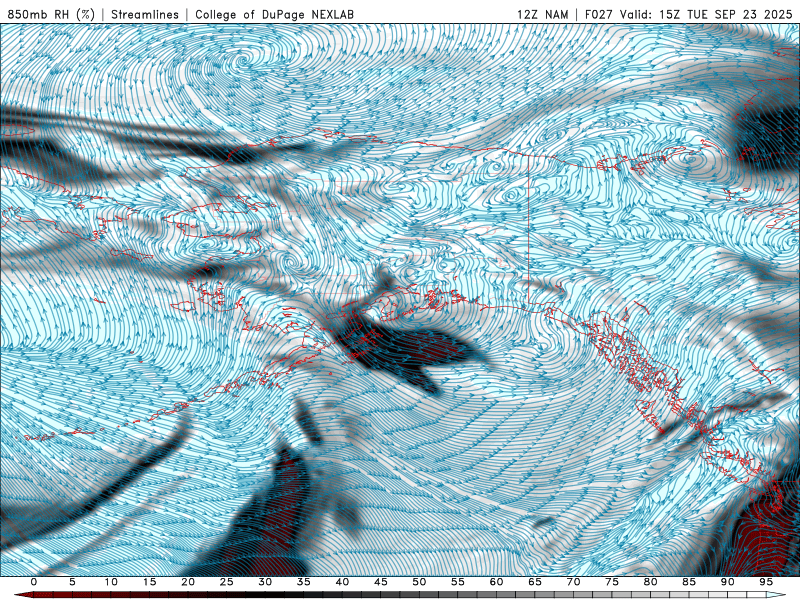Click the colorbar label "80"

coord(651,582)
